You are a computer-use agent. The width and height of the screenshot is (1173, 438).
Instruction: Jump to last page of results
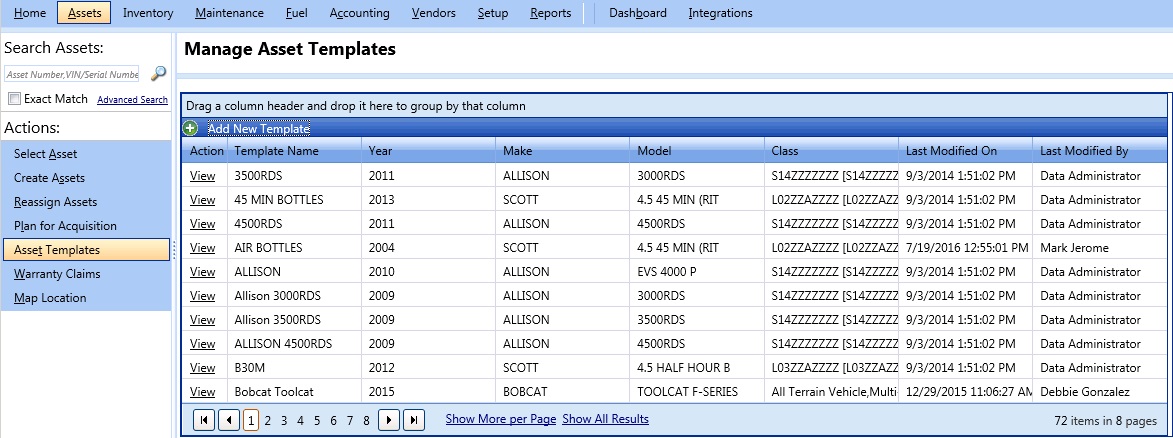pos(414,420)
